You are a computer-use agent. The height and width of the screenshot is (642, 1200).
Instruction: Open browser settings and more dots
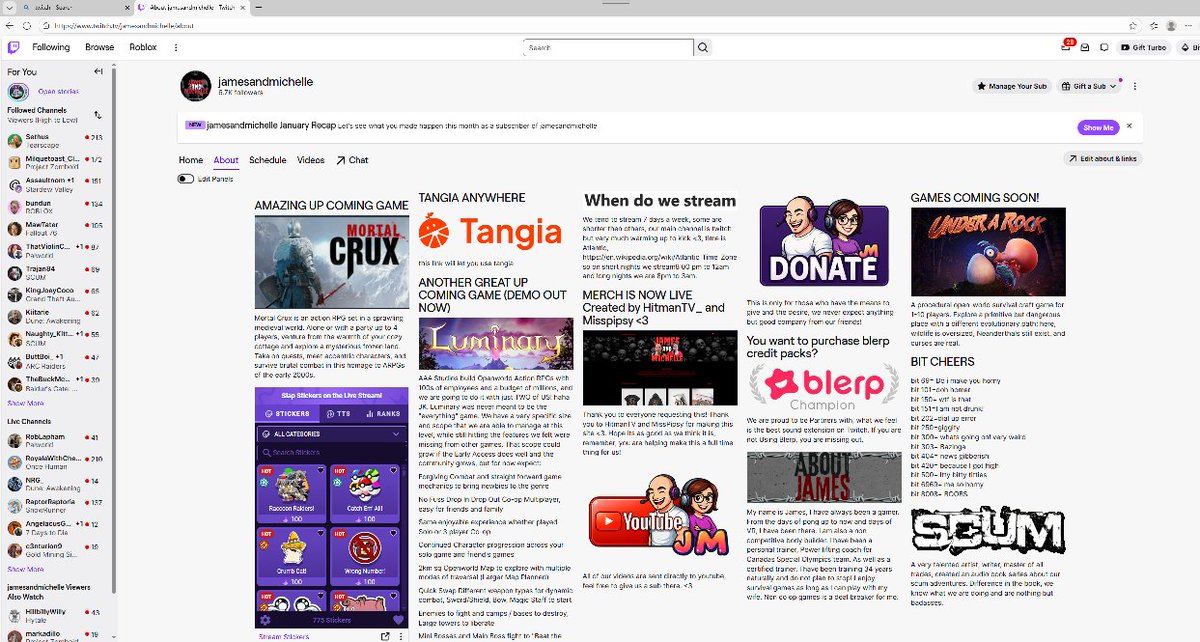[1189, 24]
